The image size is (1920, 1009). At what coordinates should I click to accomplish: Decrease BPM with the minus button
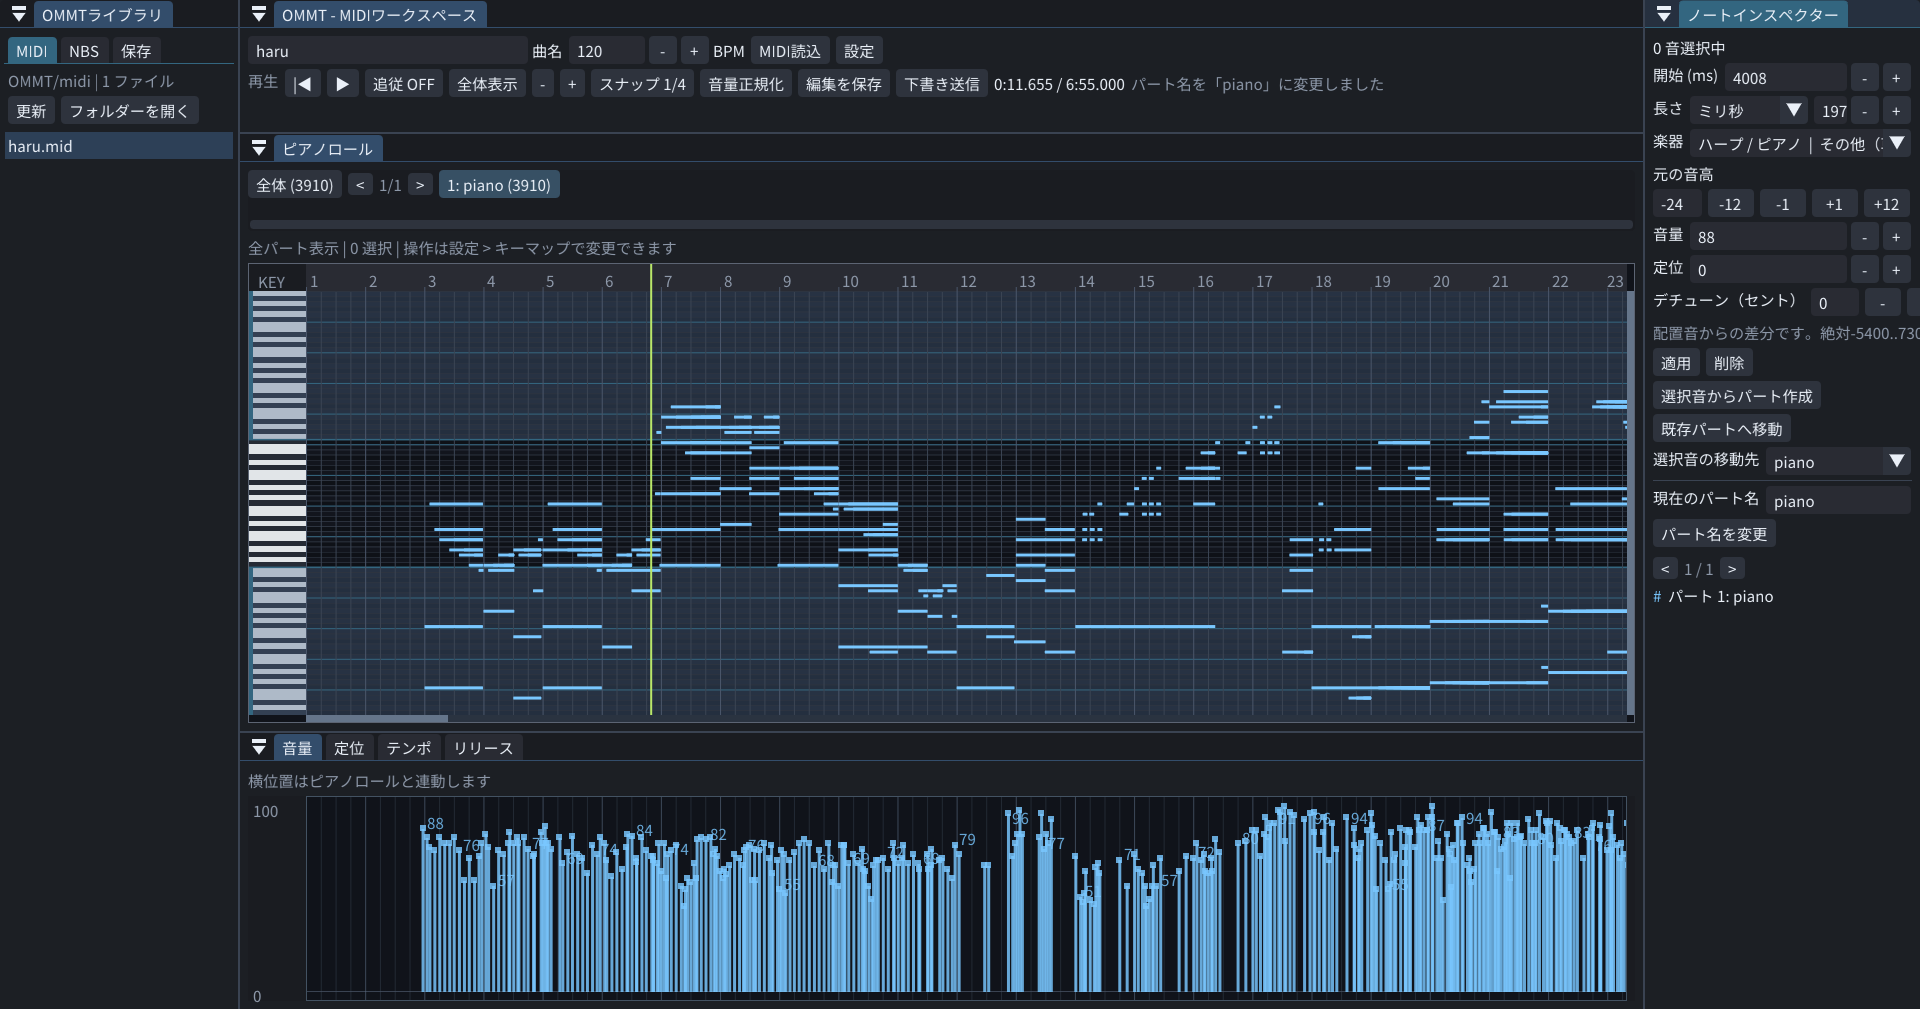pos(662,51)
